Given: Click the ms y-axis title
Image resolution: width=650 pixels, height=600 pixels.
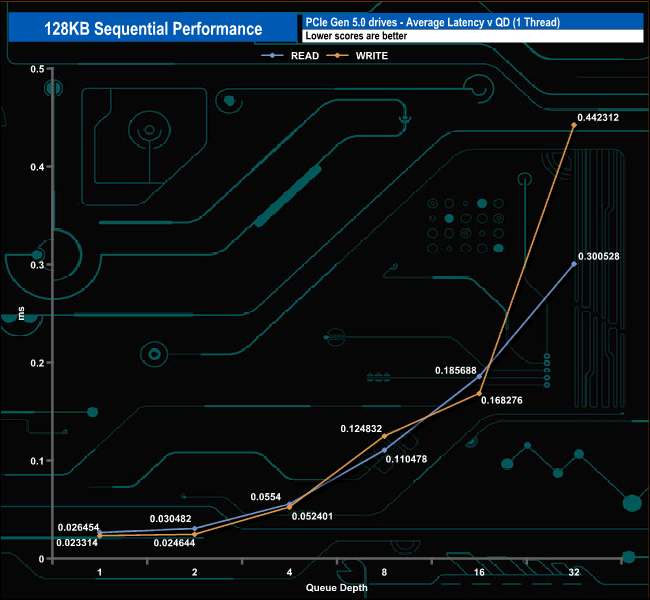Looking at the screenshot, I should coord(21,313).
